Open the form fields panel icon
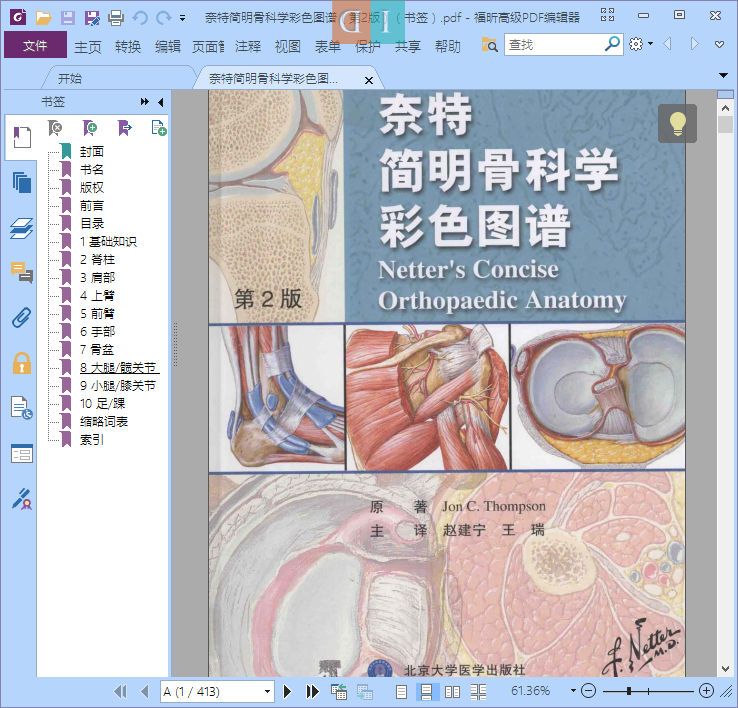Image resolution: width=738 pixels, height=708 pixels. click(22, 453)
